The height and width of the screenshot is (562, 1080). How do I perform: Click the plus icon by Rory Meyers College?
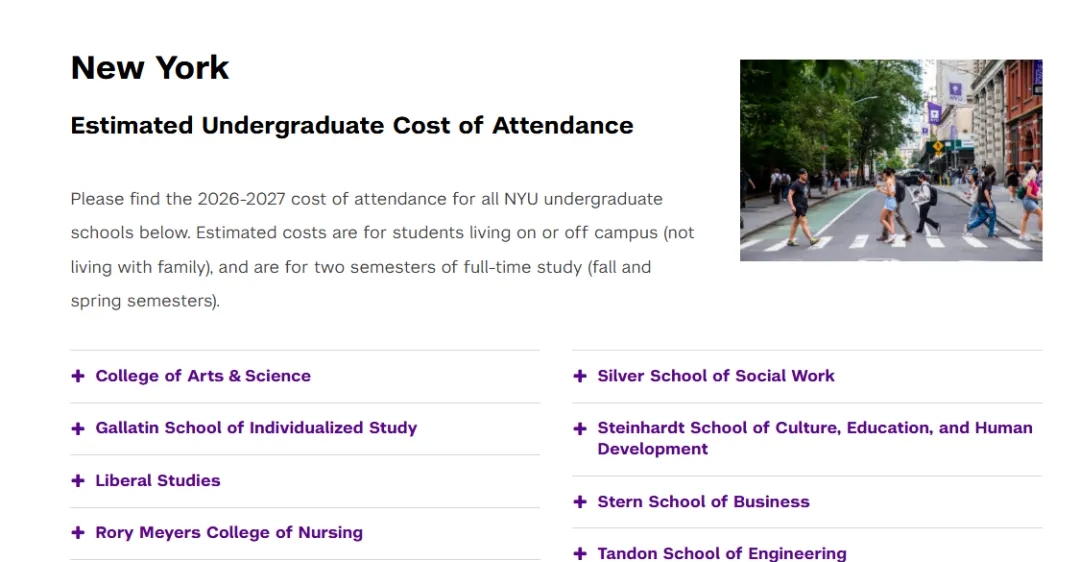pos(78,533)
